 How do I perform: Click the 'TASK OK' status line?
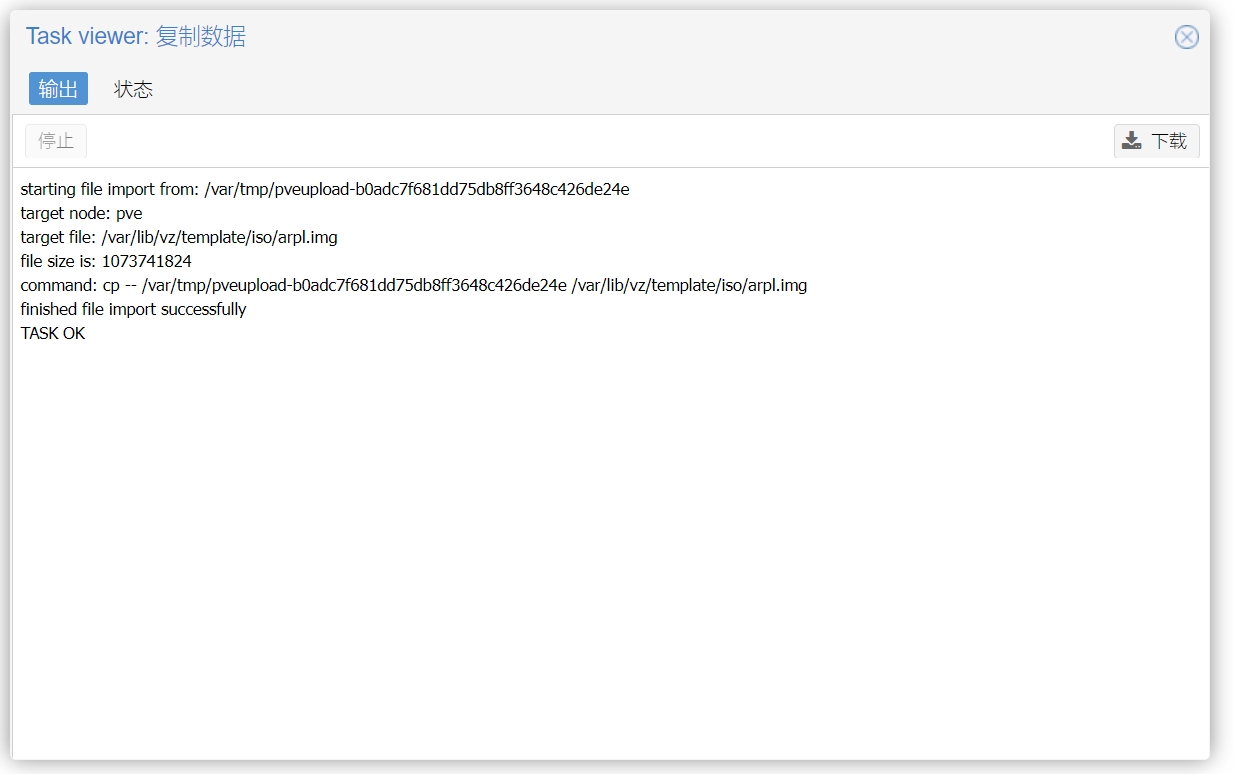(x=53, y=333)
